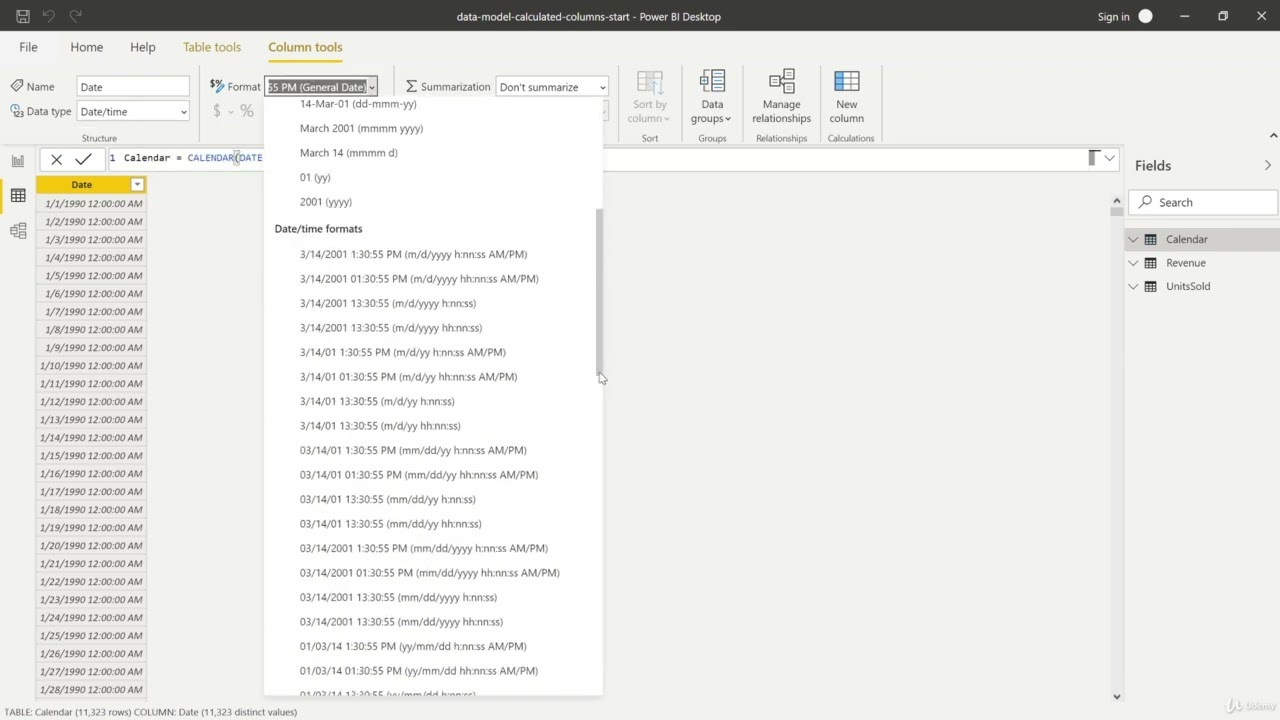Viewport: 1280px width, 720px height.
Task: Cancel formula with the X icon
Action: pos(57,158)
